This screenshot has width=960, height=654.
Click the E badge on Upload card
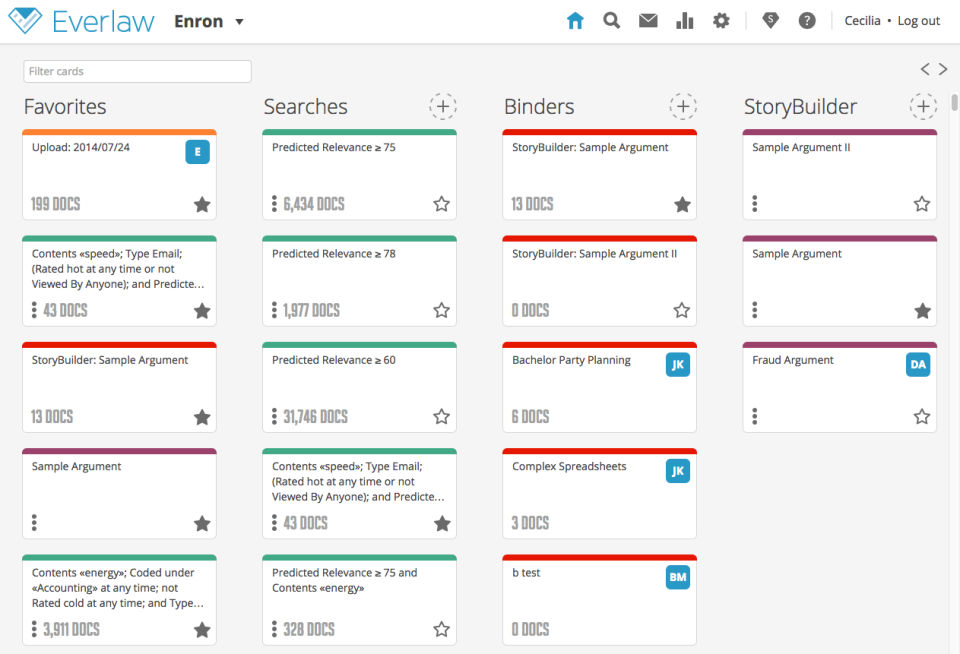[x=197, y=152]
